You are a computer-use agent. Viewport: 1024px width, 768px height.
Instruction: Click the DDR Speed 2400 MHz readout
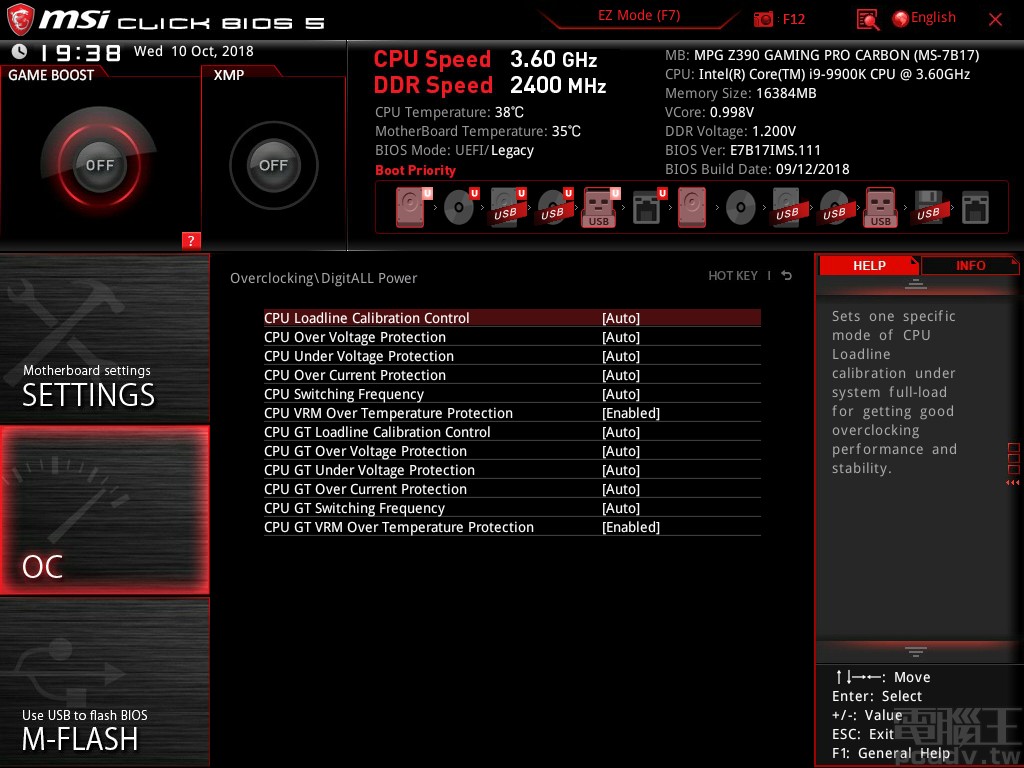click(490, 86)
